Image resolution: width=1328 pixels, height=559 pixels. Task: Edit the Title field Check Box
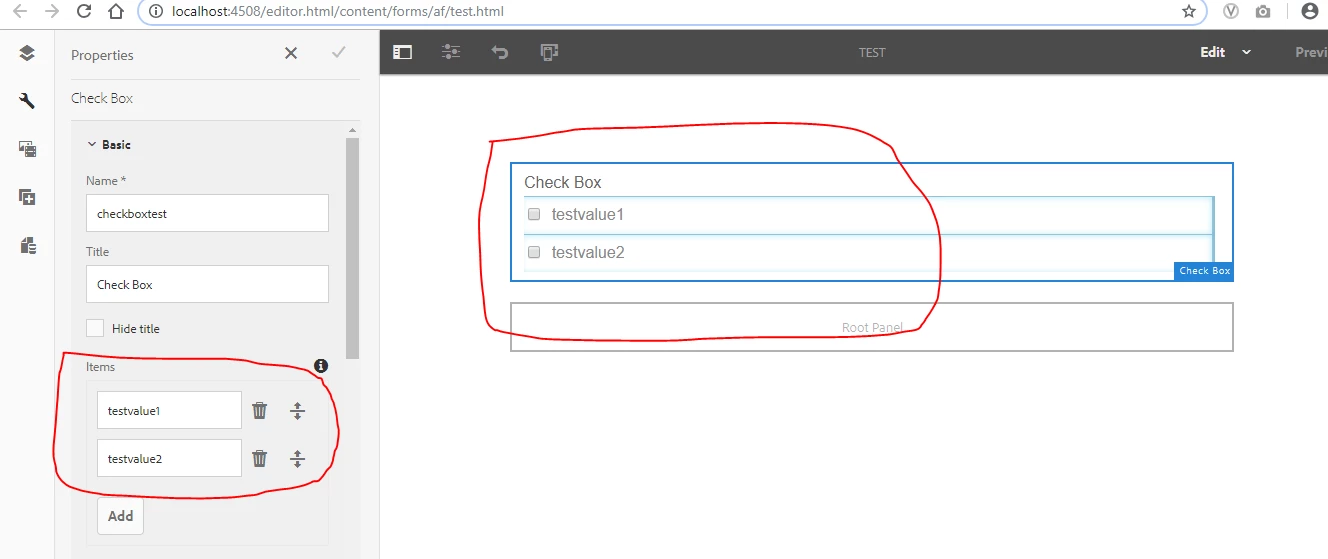click(x=207, y=284)
